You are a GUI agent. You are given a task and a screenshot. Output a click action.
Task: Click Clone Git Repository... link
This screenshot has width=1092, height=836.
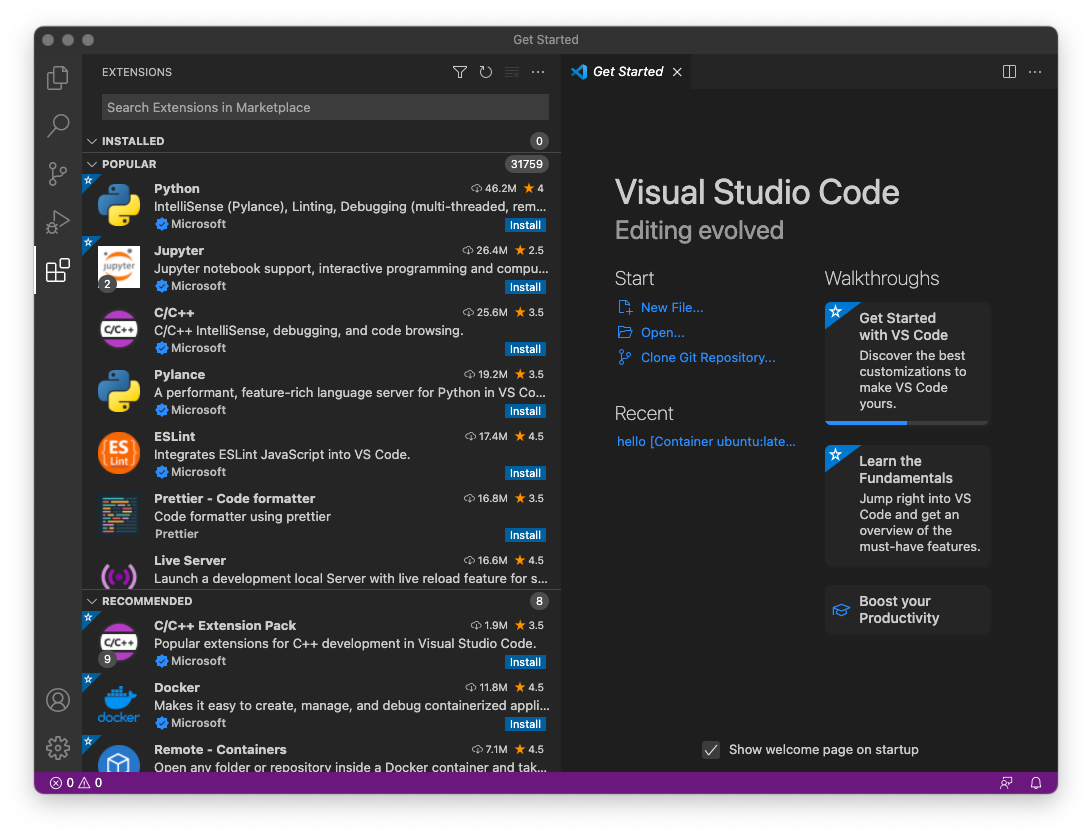[708, 357]
